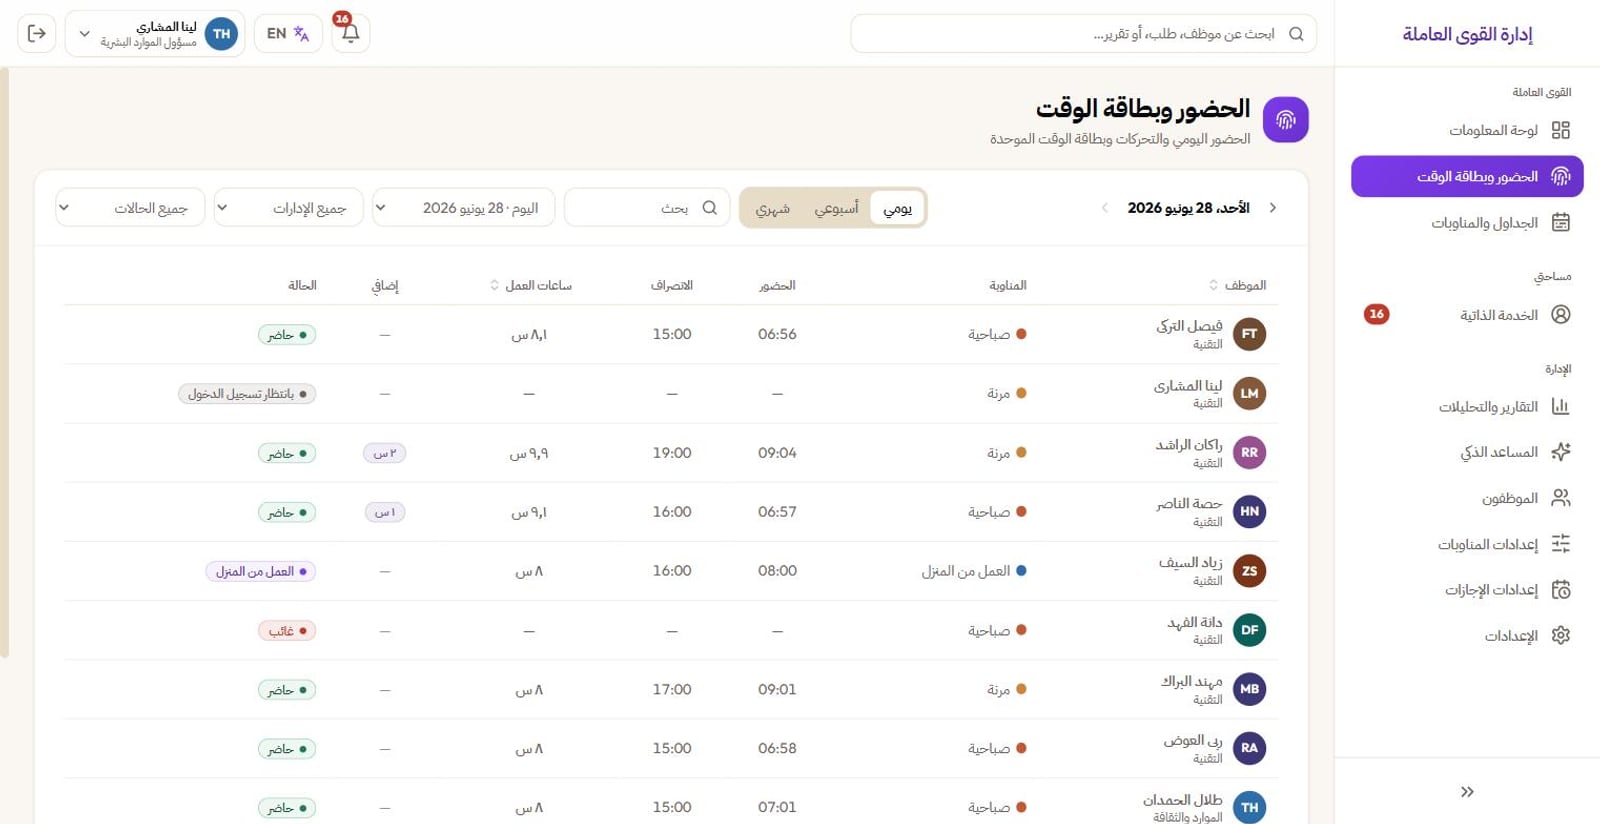Open the جميع الحالات dropdown

click(x=131, y=208)
